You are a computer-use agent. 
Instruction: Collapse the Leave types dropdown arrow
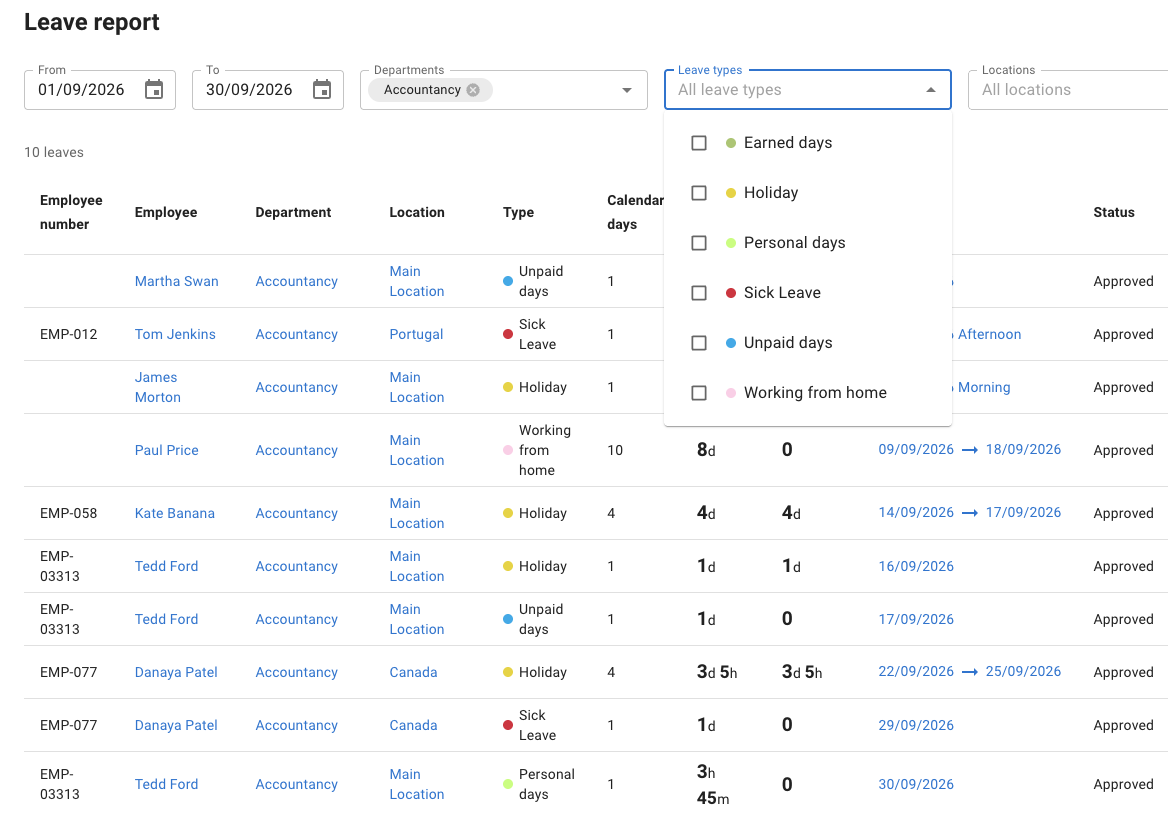click(x=930, y=90)
